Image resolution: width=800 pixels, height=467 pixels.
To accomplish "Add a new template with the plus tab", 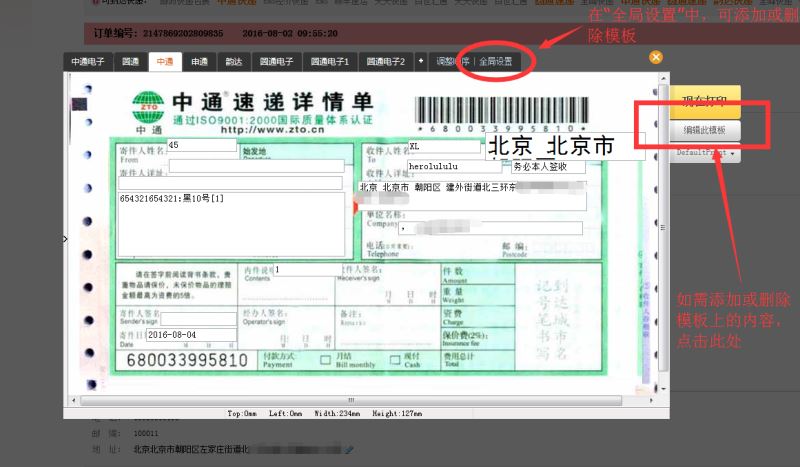I will click(x=421, y=61).
